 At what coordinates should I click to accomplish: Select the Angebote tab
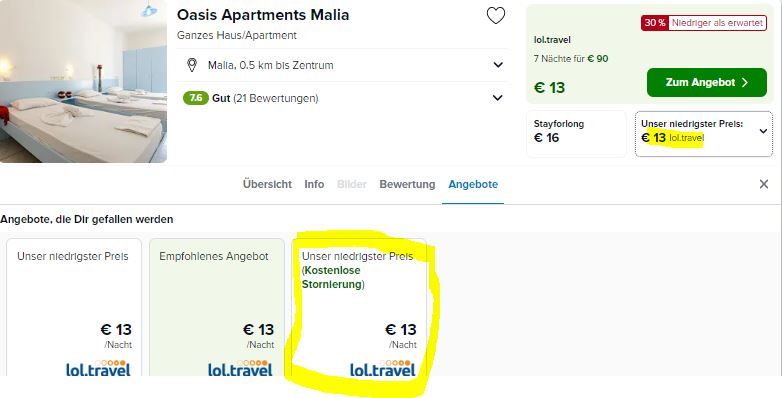473,184
